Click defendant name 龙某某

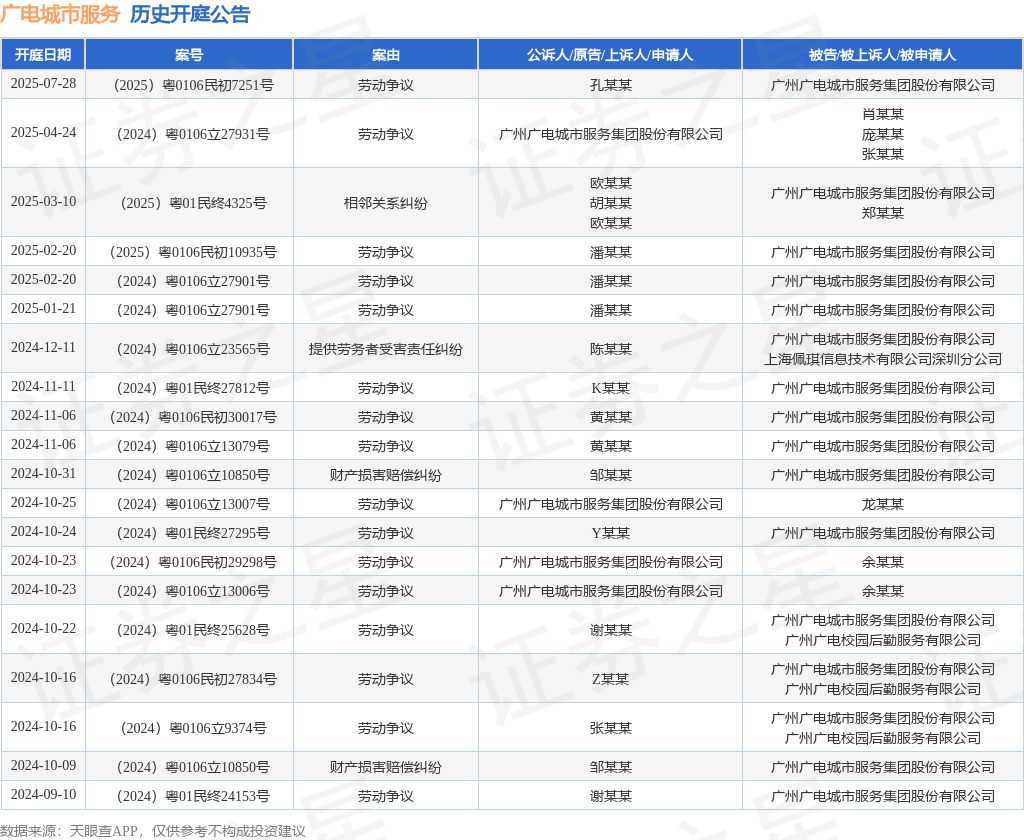(882, 504)
